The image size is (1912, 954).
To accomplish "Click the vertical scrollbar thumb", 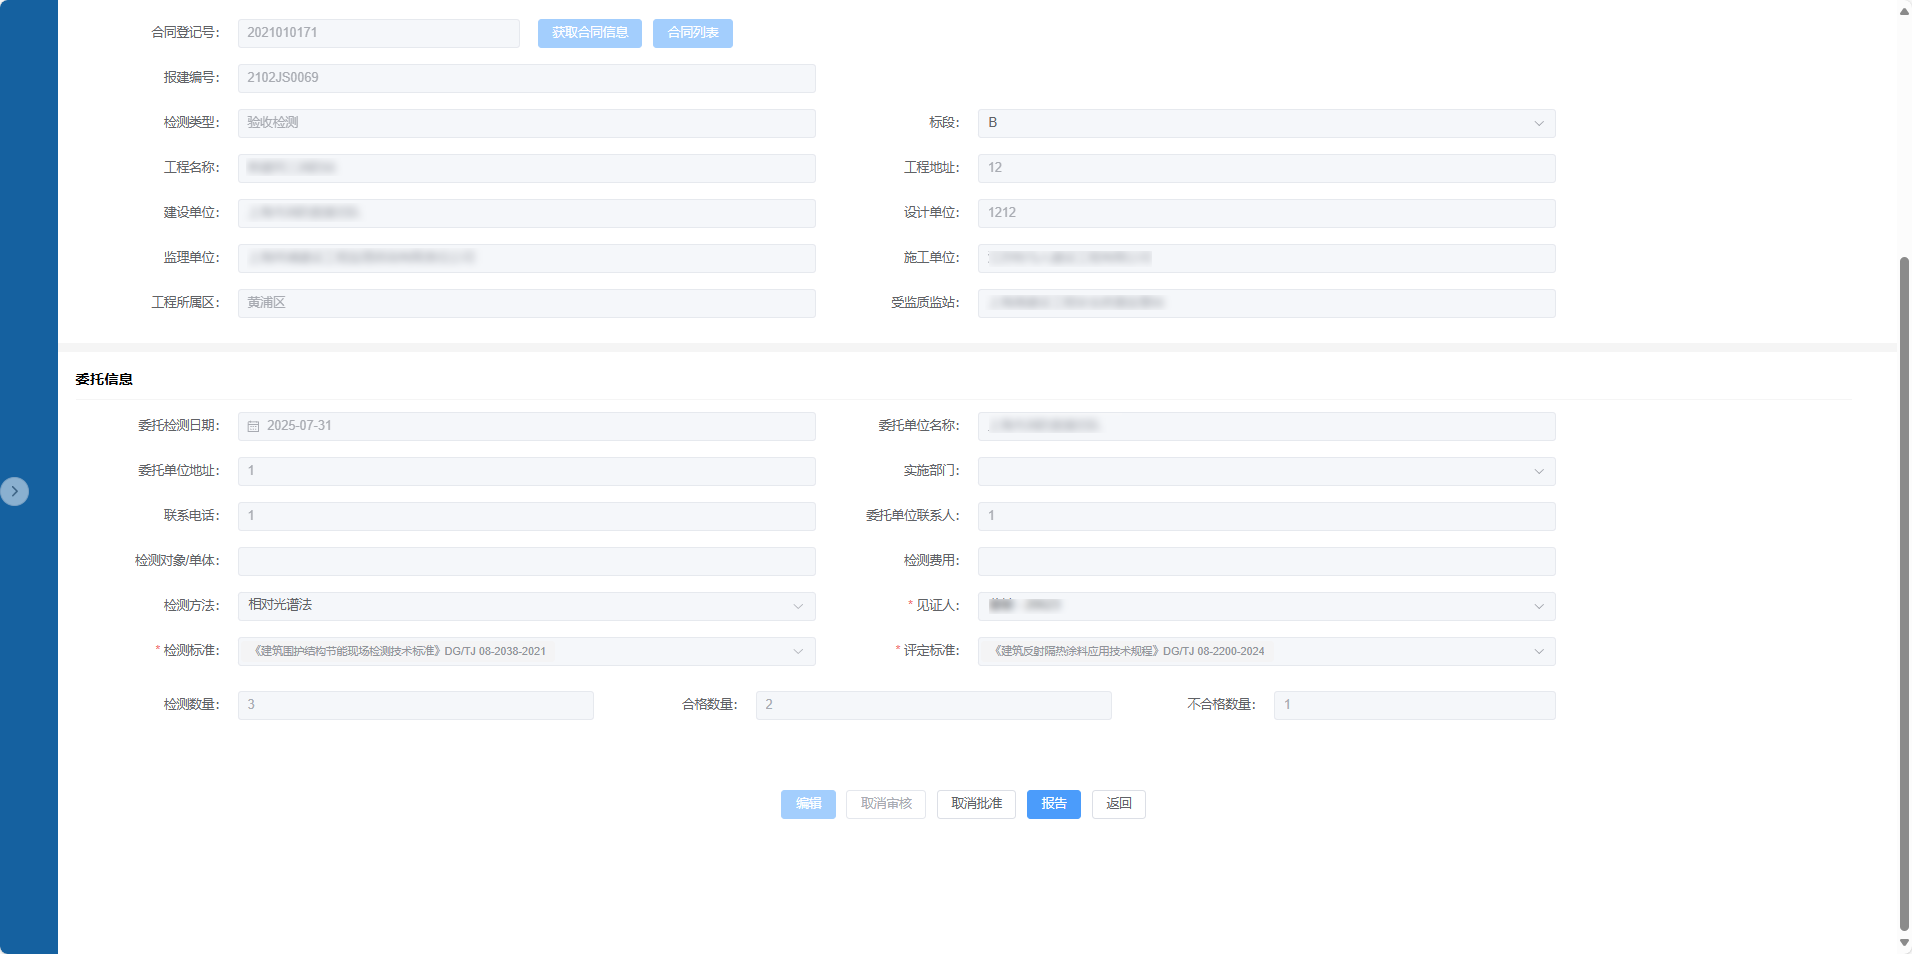I will (1904, 590).
